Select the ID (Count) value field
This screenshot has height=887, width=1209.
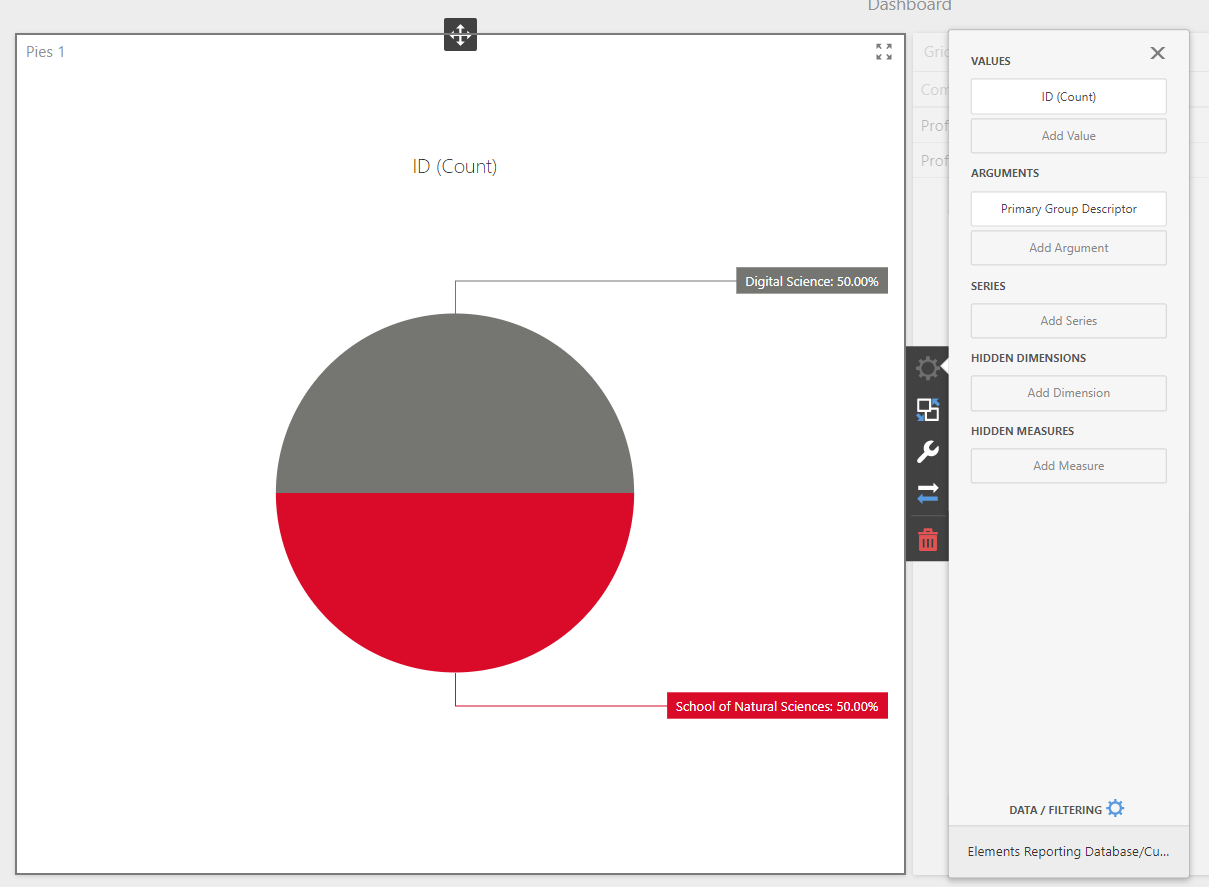[x=1068, y=97]
